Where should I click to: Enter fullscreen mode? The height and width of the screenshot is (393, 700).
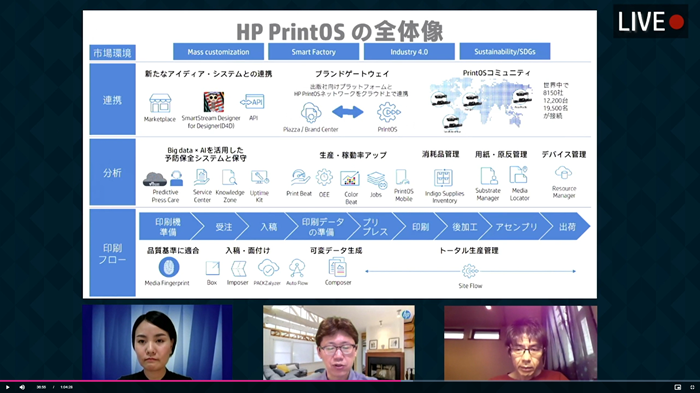point(692,387)
